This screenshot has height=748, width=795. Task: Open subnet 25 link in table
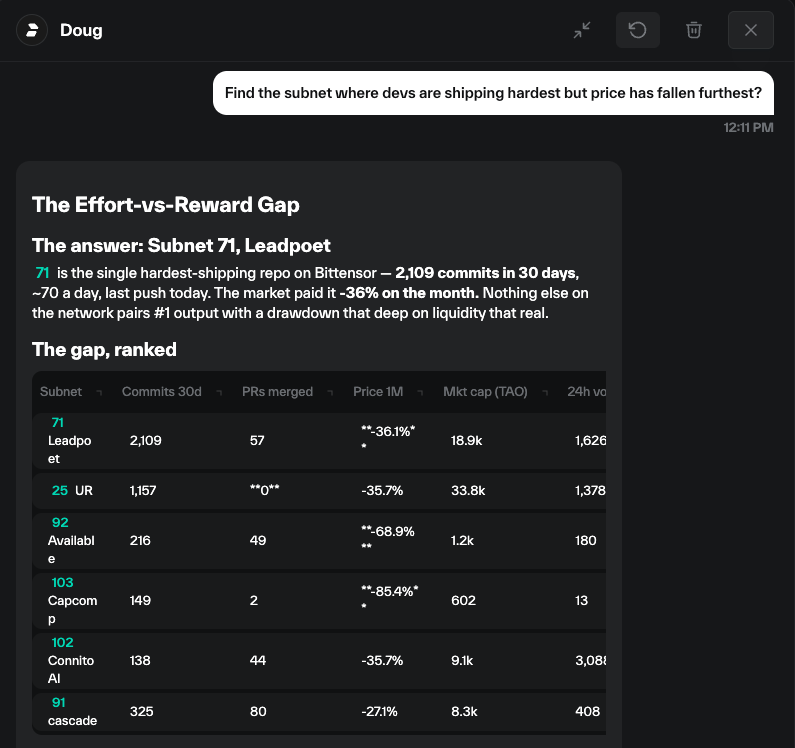tap(60, 490)
